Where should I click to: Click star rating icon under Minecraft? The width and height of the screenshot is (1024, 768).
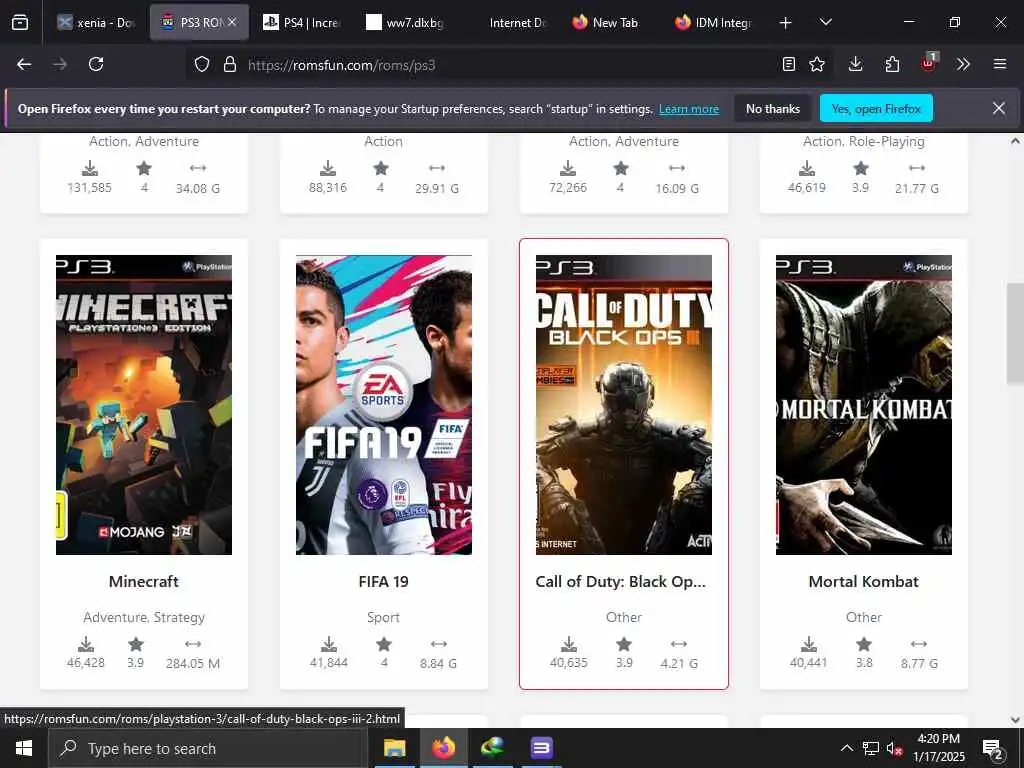[x=136, y=645]
